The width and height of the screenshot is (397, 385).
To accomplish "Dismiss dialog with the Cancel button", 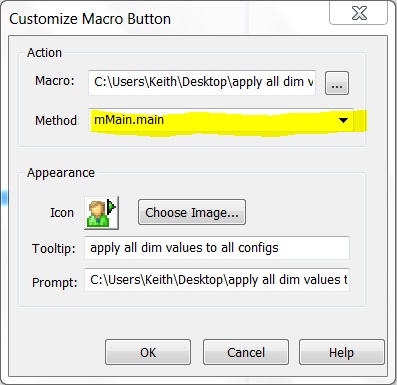I will (246, 352).
